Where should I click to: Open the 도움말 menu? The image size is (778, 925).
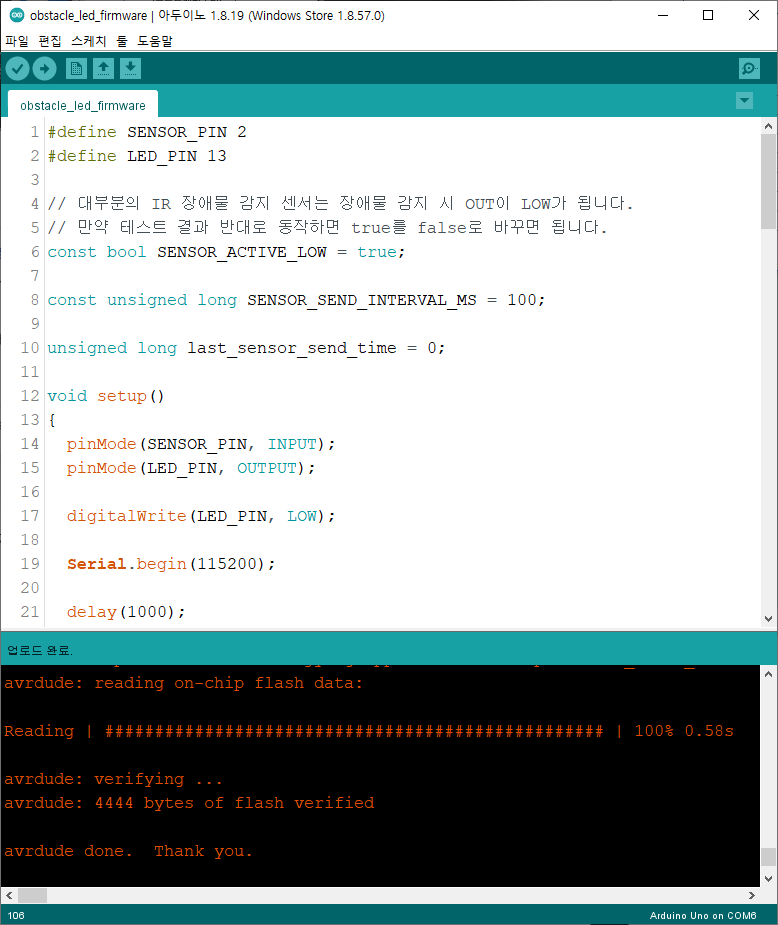coord(155,41)
